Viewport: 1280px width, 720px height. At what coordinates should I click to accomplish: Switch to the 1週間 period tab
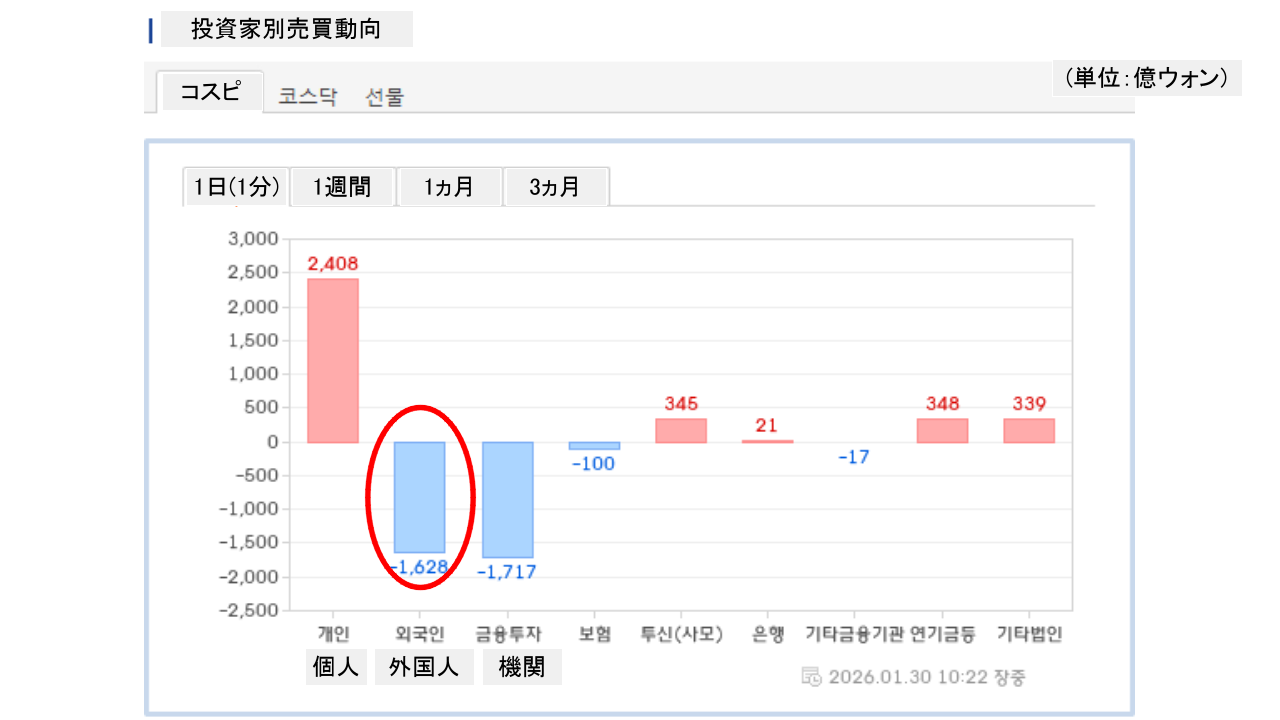(x=342, y=187)
